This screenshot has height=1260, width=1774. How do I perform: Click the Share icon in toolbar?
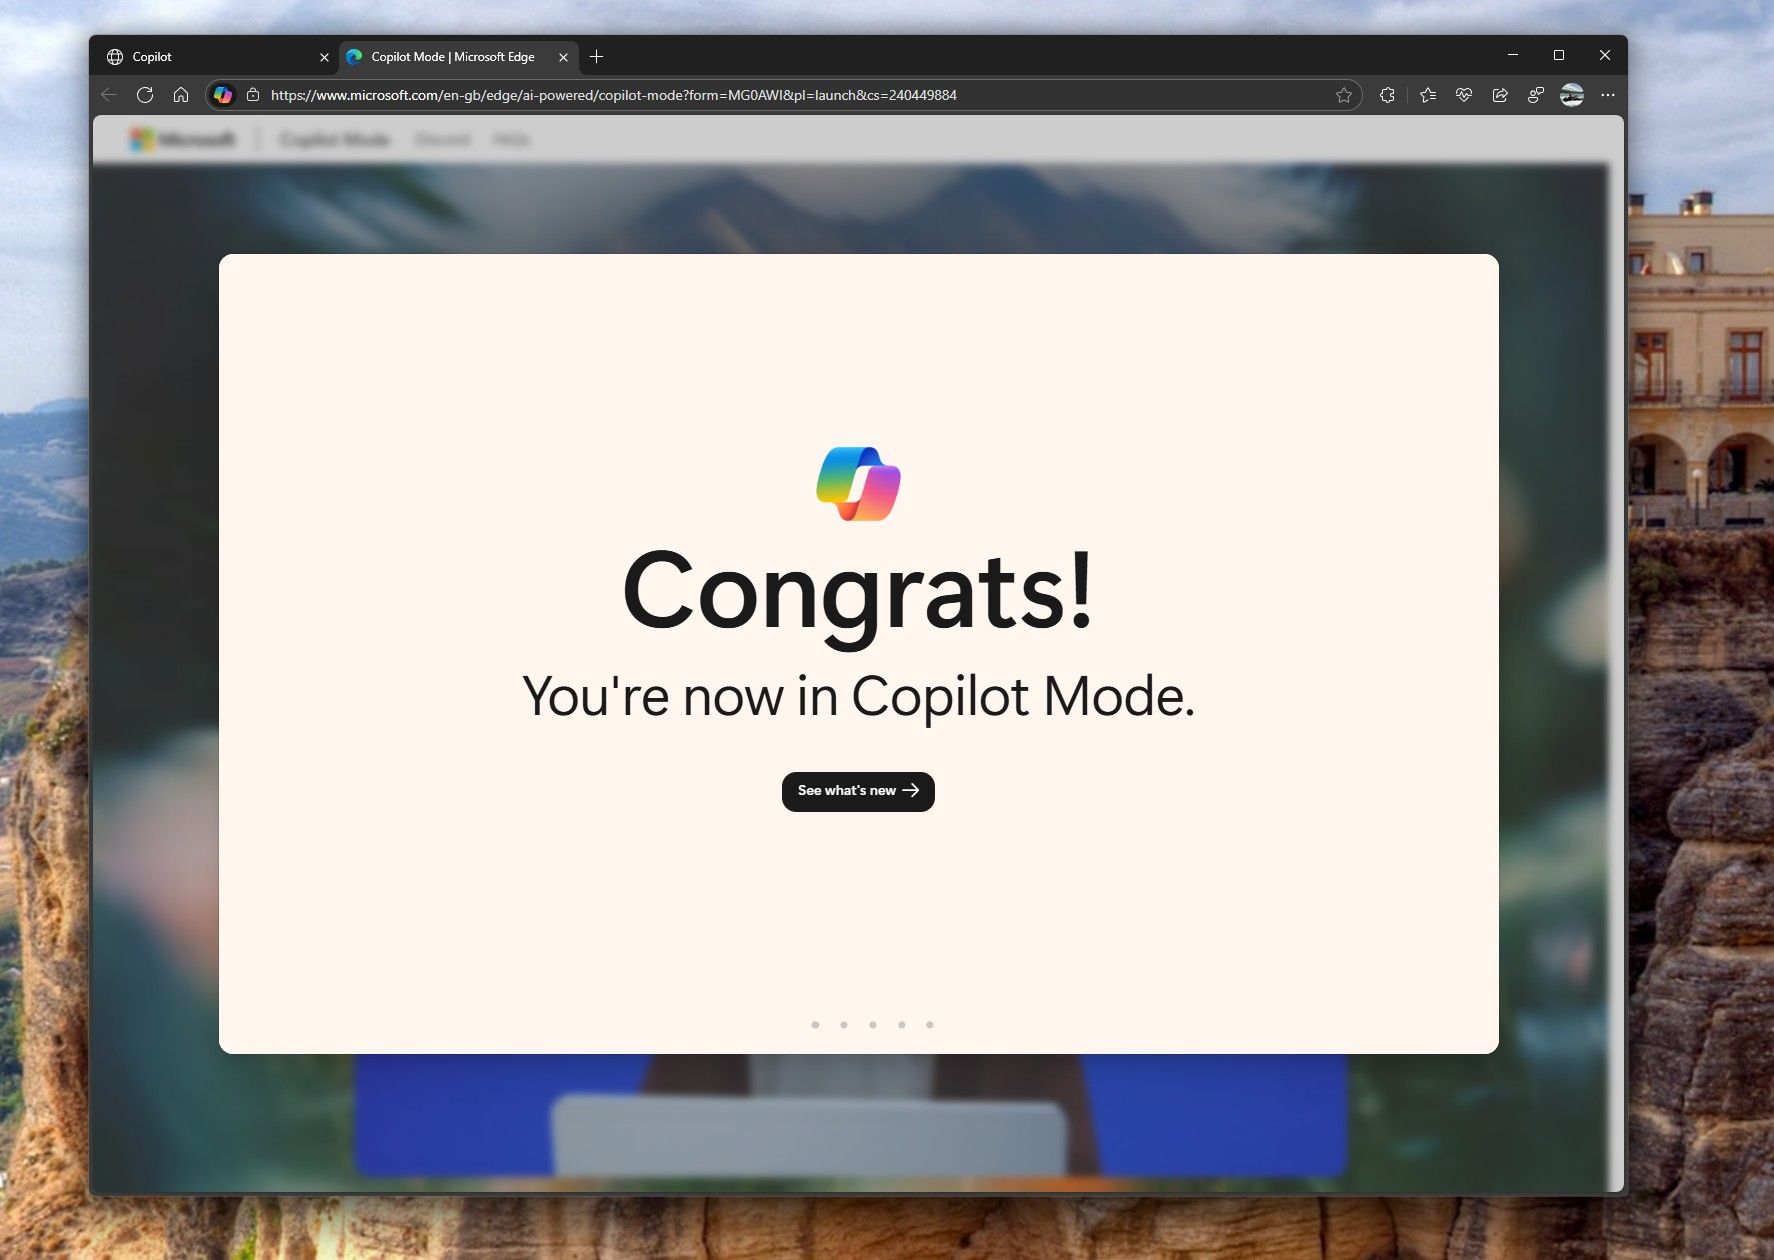(1500, 95)
